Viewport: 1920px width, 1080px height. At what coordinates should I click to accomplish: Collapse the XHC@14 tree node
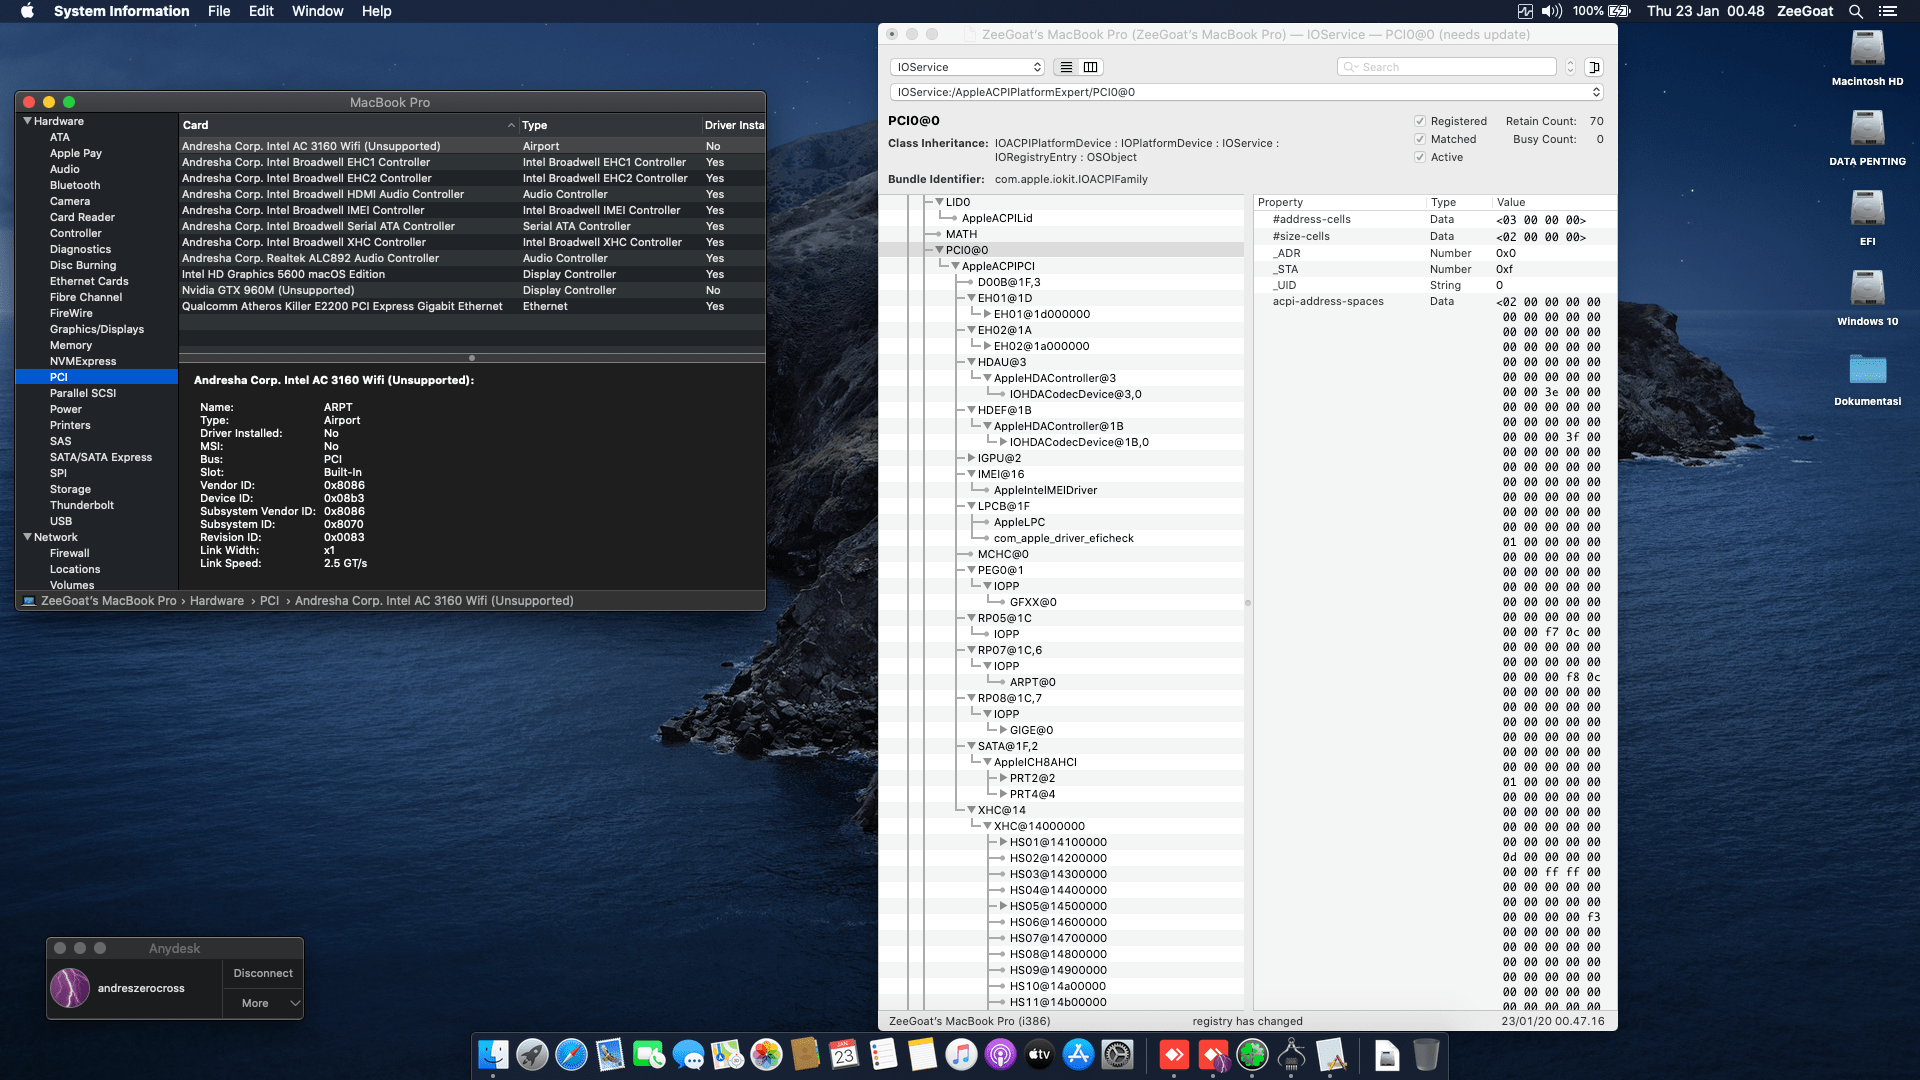point(971,810)
